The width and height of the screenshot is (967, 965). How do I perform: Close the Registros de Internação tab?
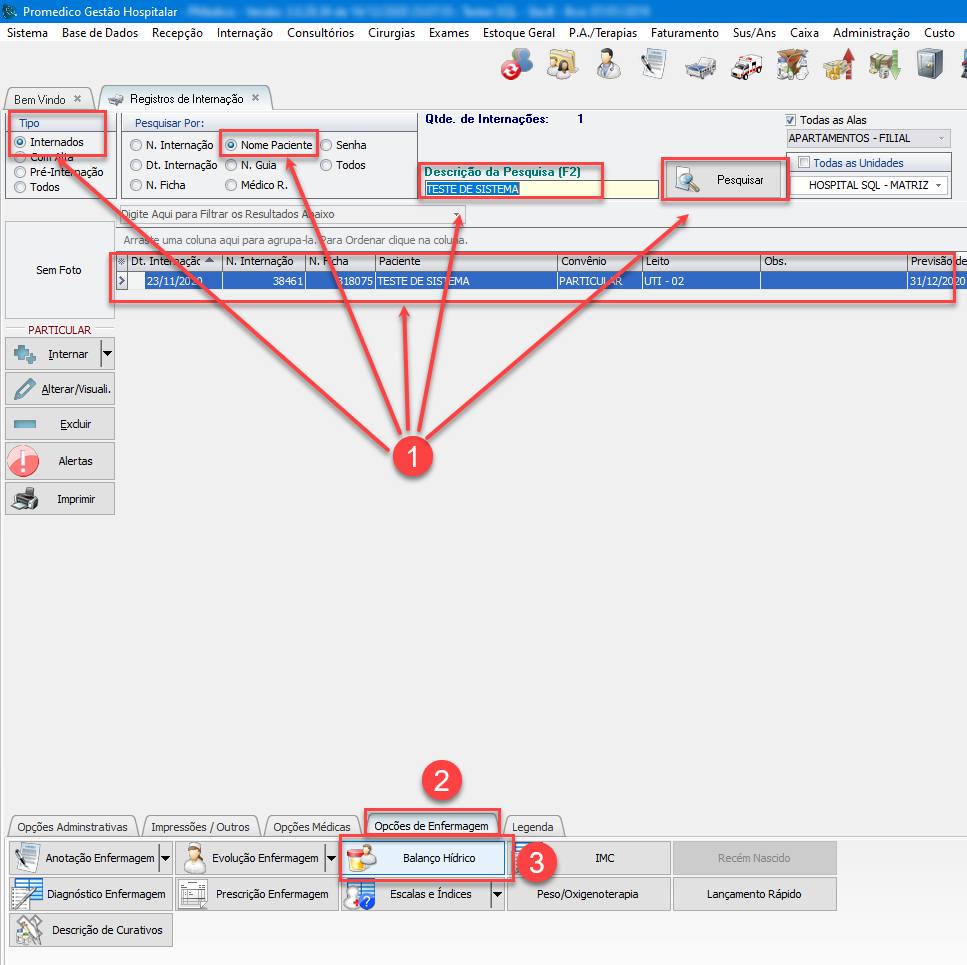point(255,98)
